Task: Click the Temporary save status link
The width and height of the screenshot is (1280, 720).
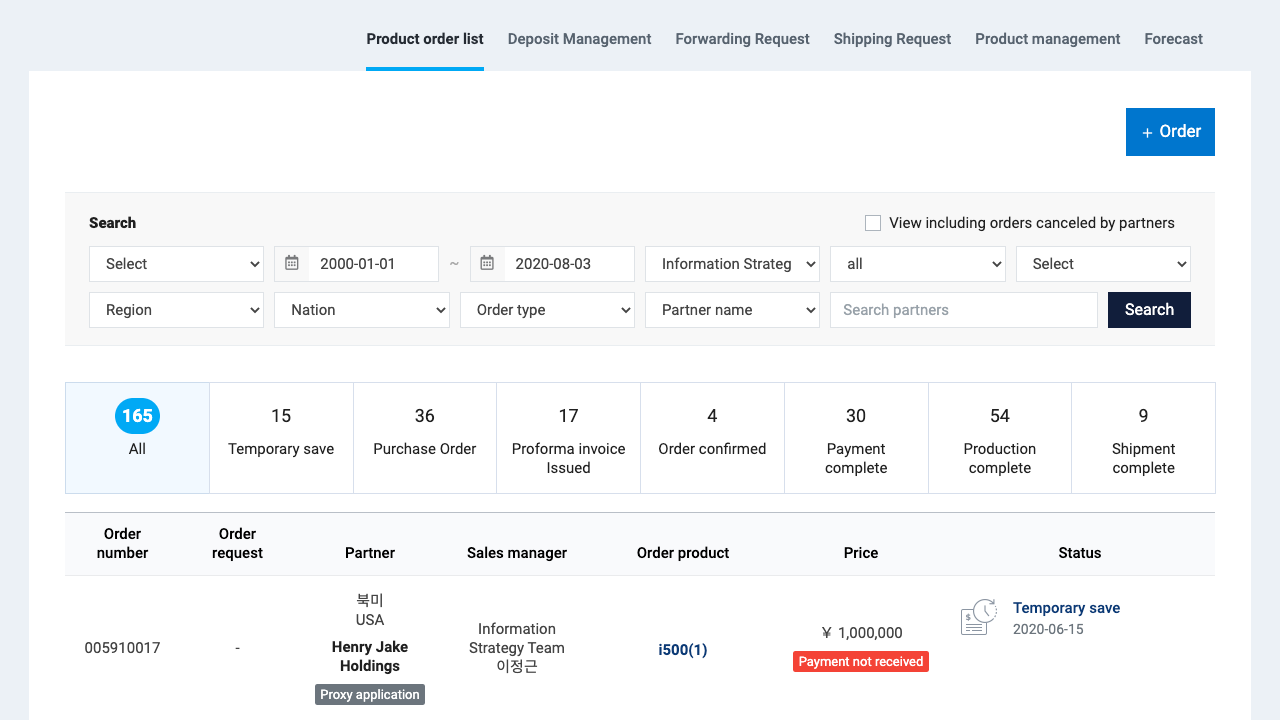Action: click(x=1066, y=608)
